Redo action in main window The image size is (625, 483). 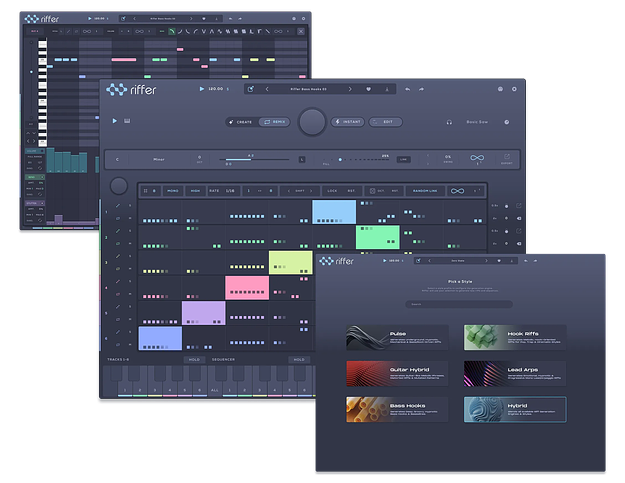click(x=421, y=89)
